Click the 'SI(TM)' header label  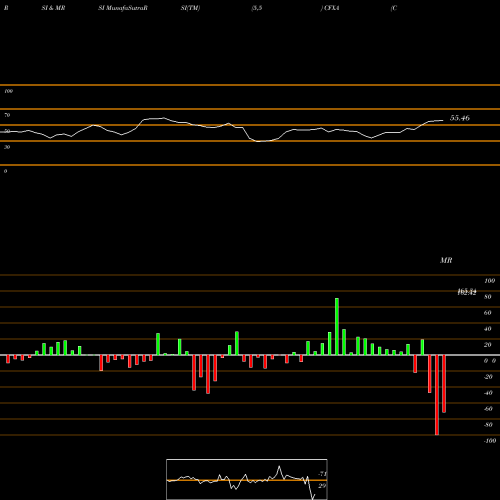pos(190,8)
